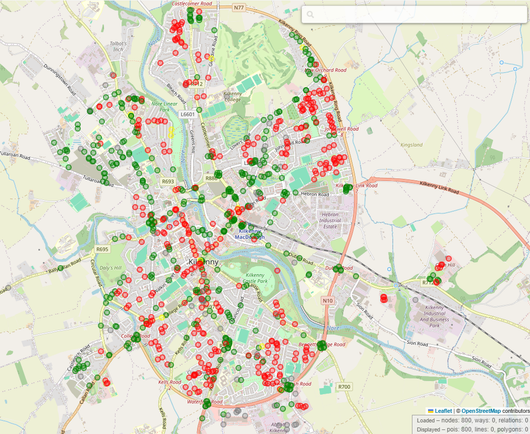Open the Leaflet attribution link
Image resolution: width=530 pixels, height=434 pixels.
[x=443, y=411]
